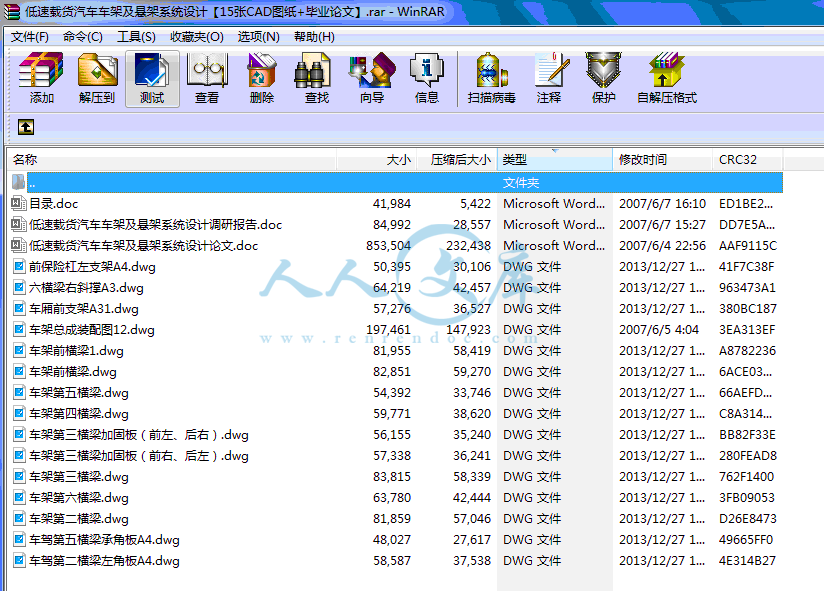Open the 收藏夹(O) menu
The width and height of the screenshot is (824, 591).
tap(197, 37)
